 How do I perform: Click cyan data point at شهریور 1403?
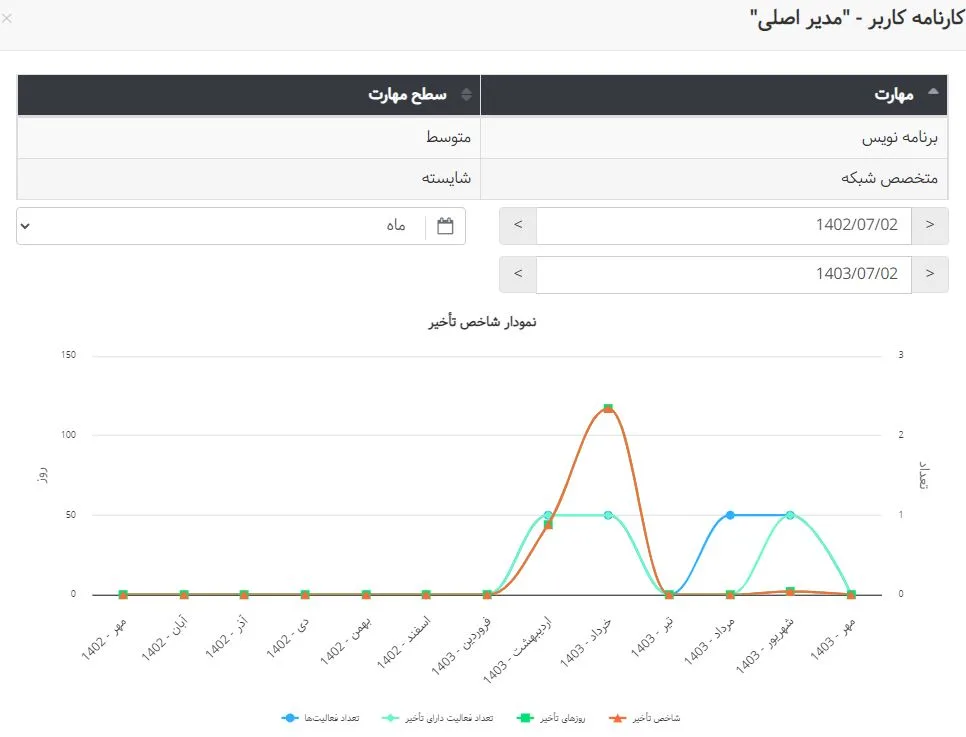tap(790, 515)
